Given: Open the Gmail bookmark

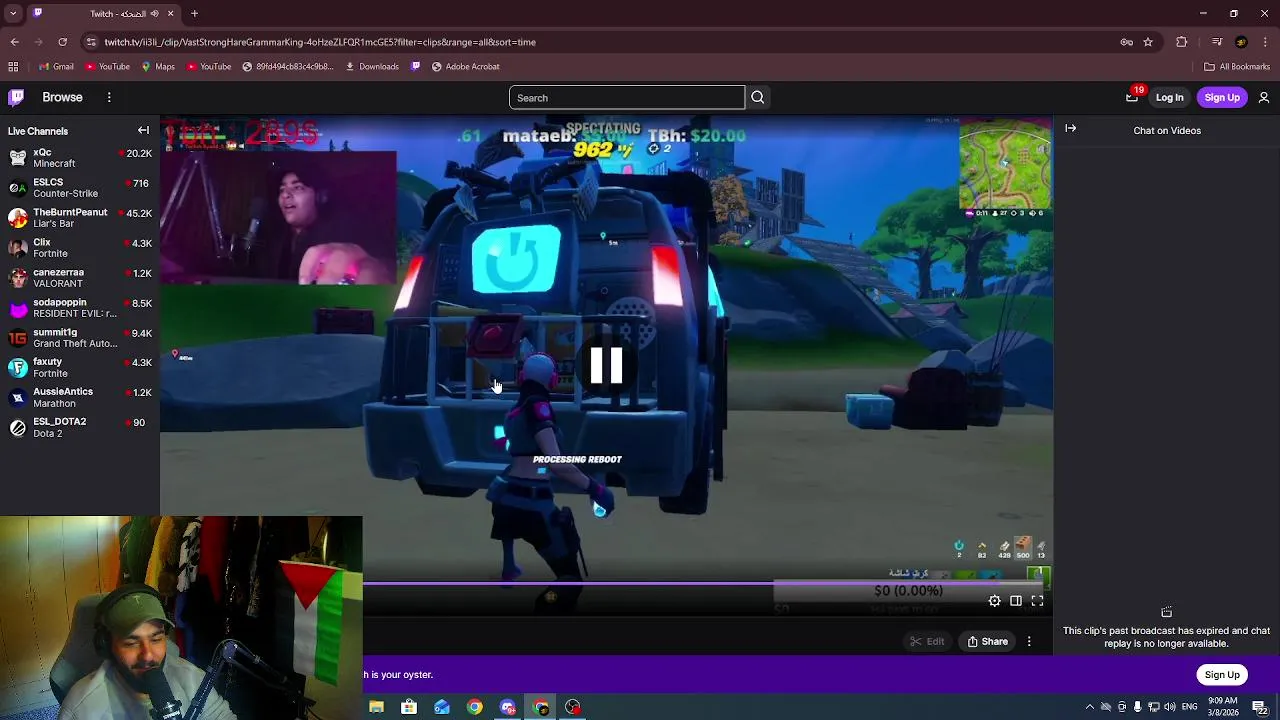Looking at the screenshot, I should 56,67.
